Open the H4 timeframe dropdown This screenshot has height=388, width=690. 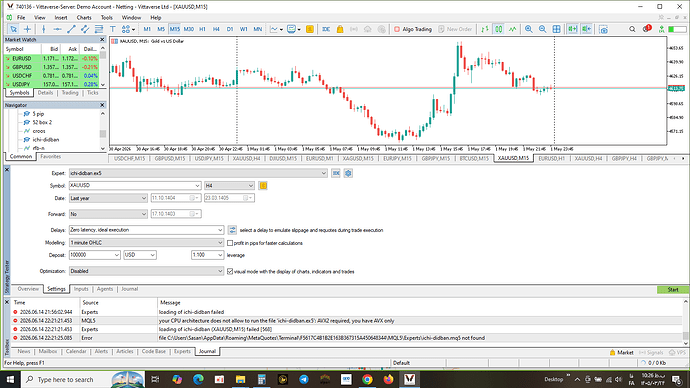pyautogui.click(x=229, y=186)
